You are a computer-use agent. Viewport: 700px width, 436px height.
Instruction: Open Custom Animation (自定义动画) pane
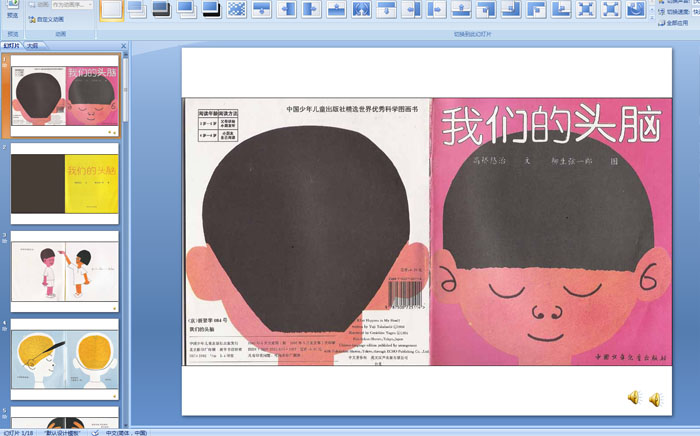pos(46,20)
